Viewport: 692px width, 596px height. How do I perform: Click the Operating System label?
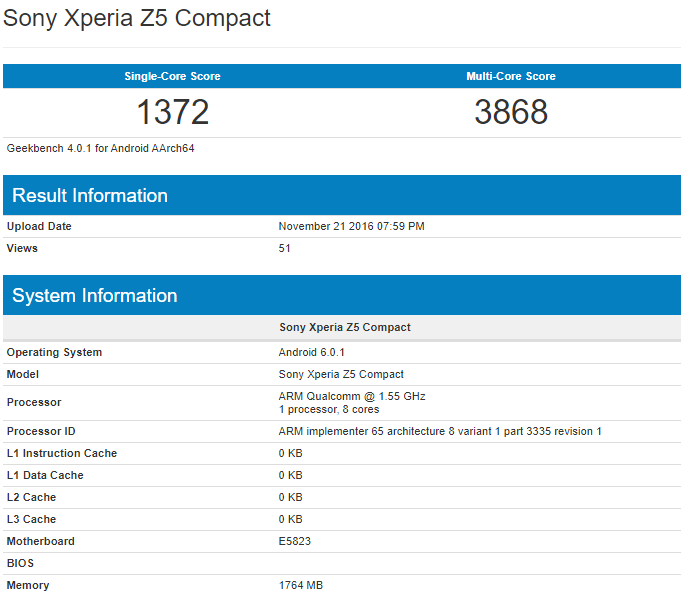pos(54,352)
